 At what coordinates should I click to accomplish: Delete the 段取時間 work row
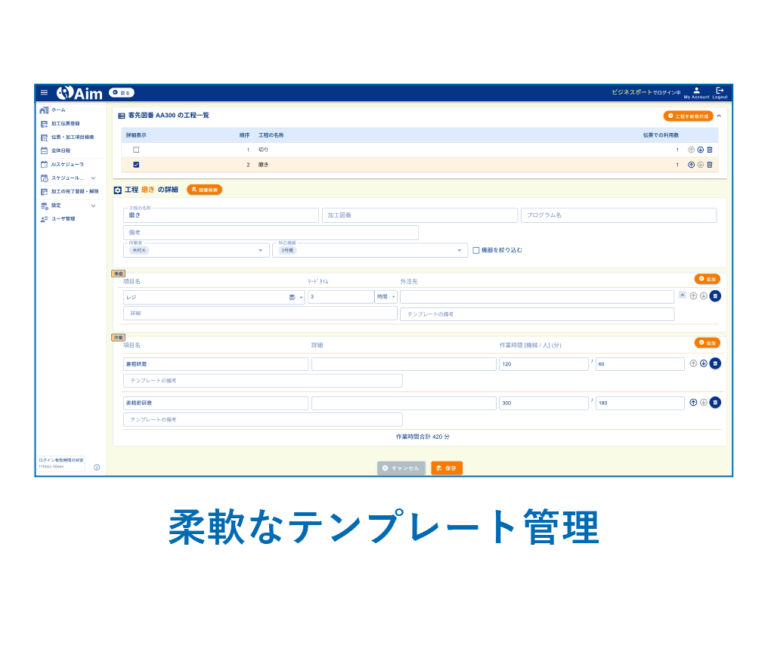pyautogui.click(x=715, y=363)
